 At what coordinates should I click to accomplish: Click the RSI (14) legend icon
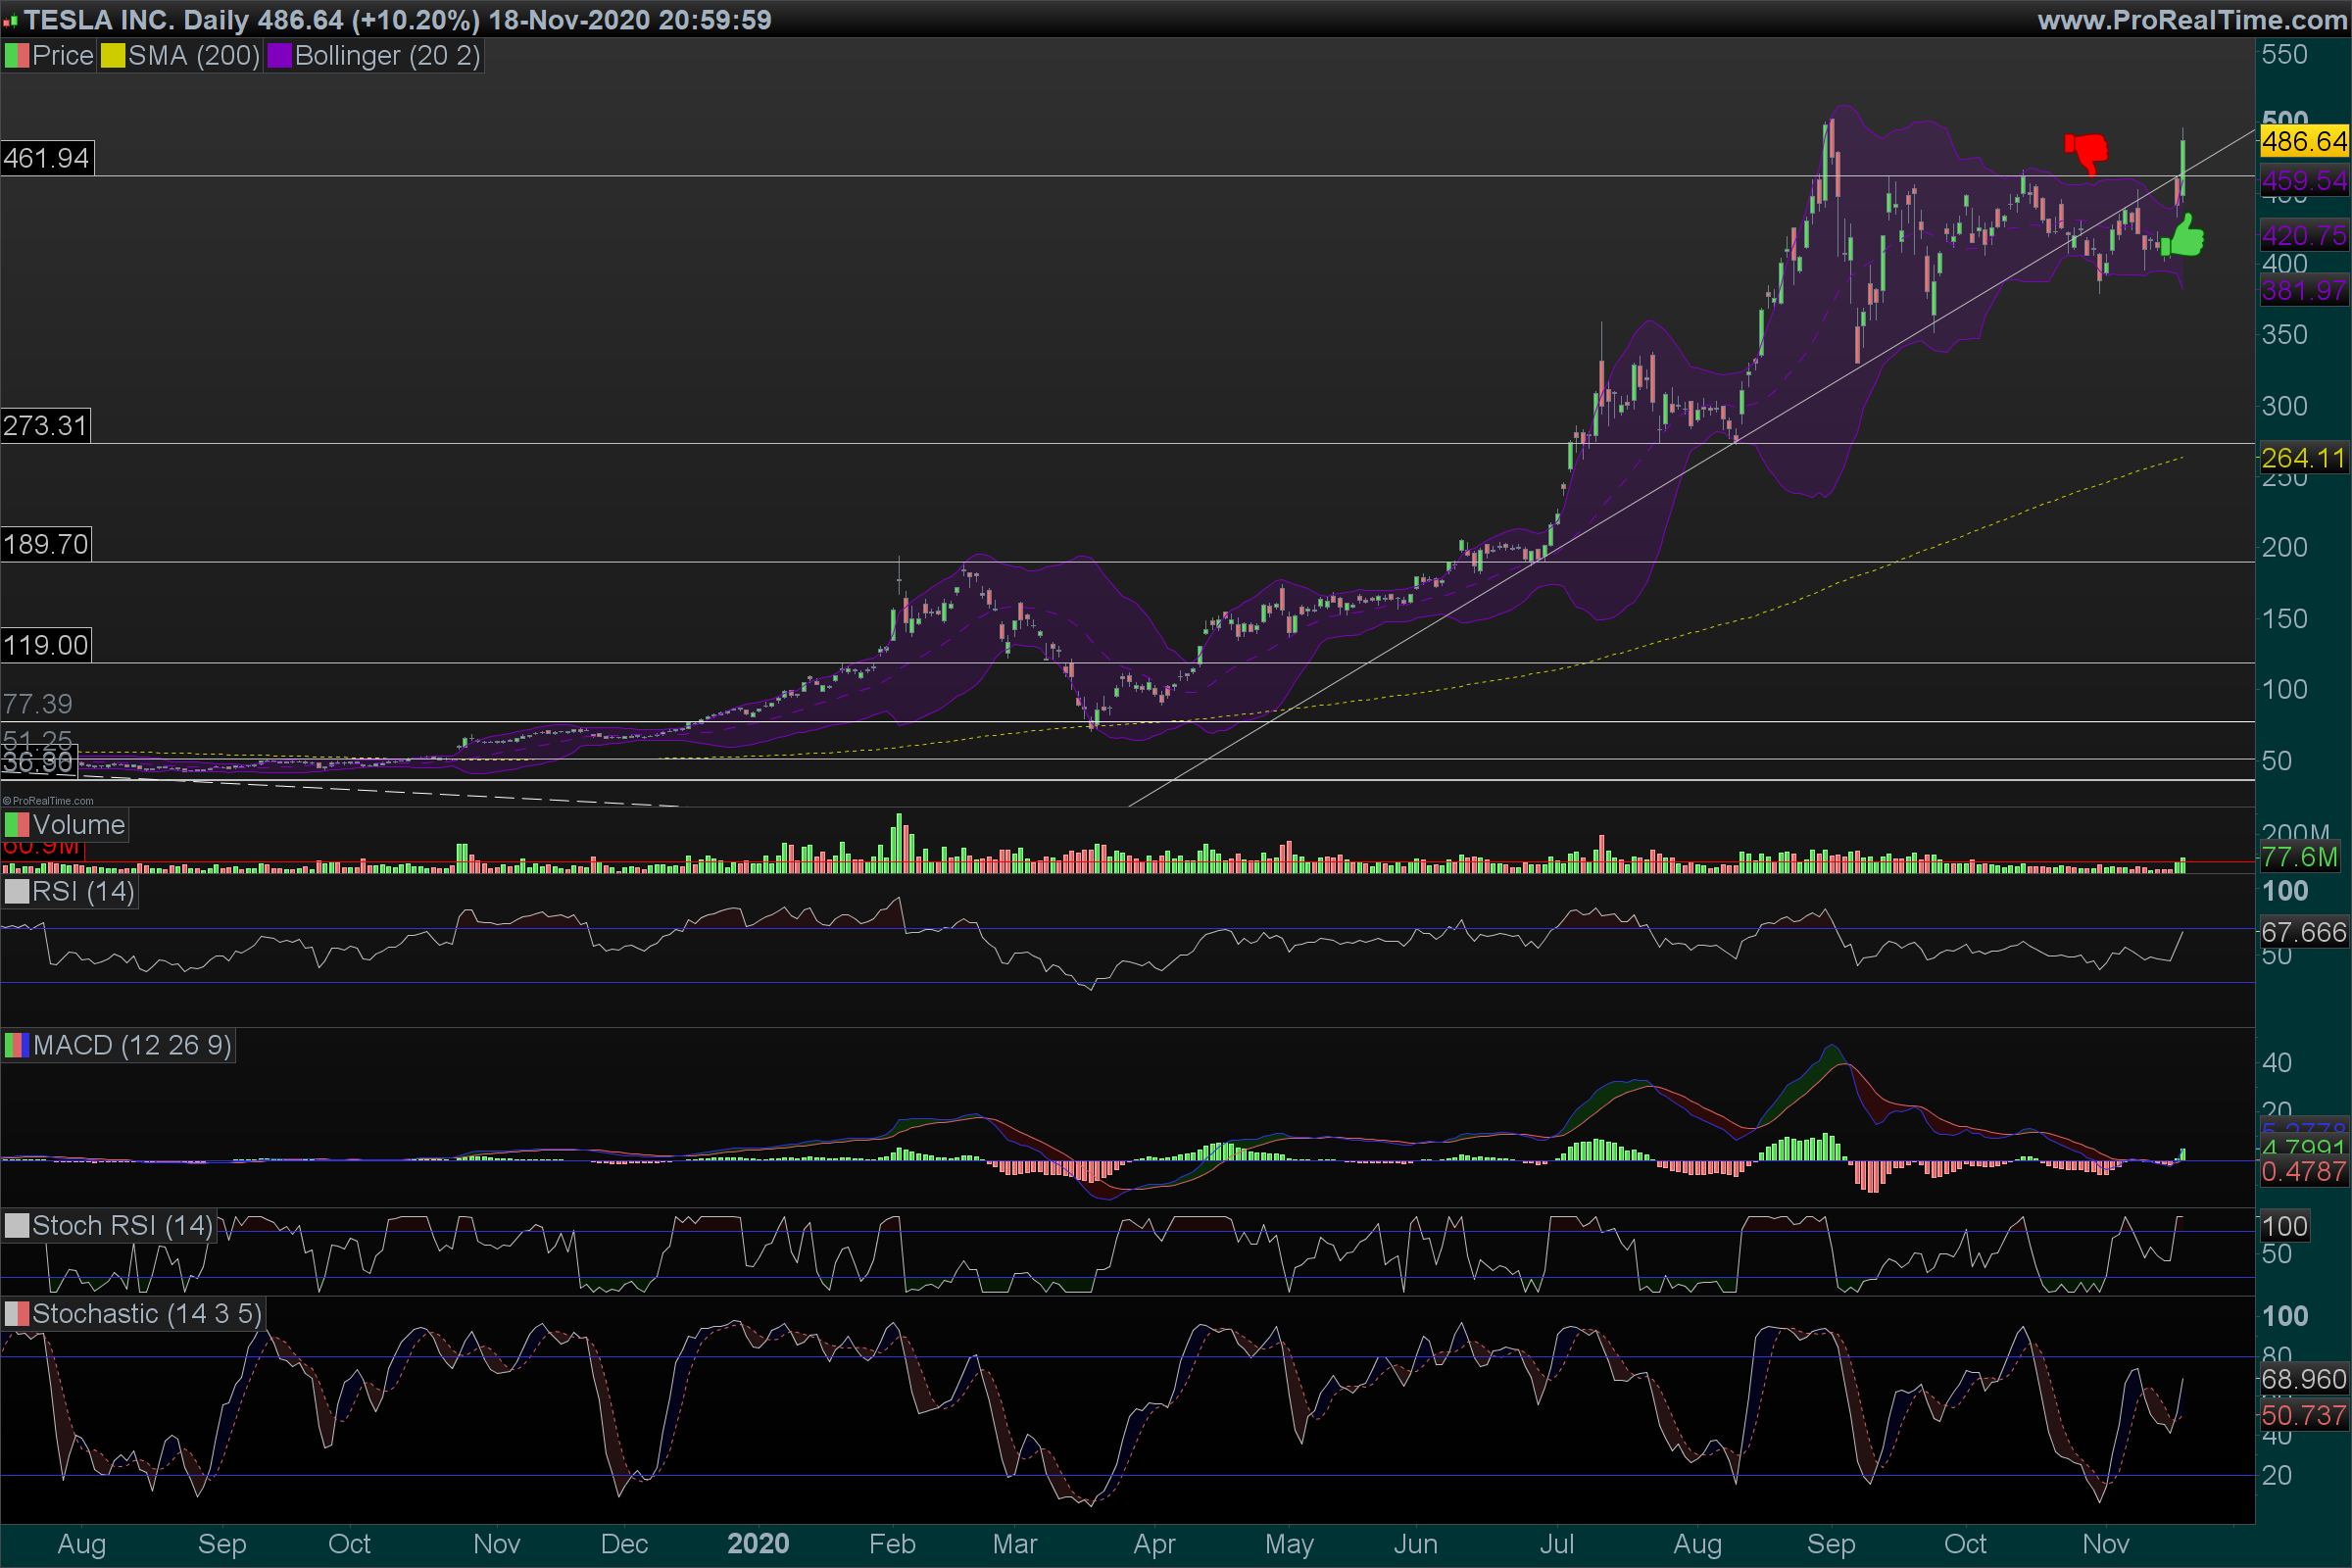click(17, 891)
